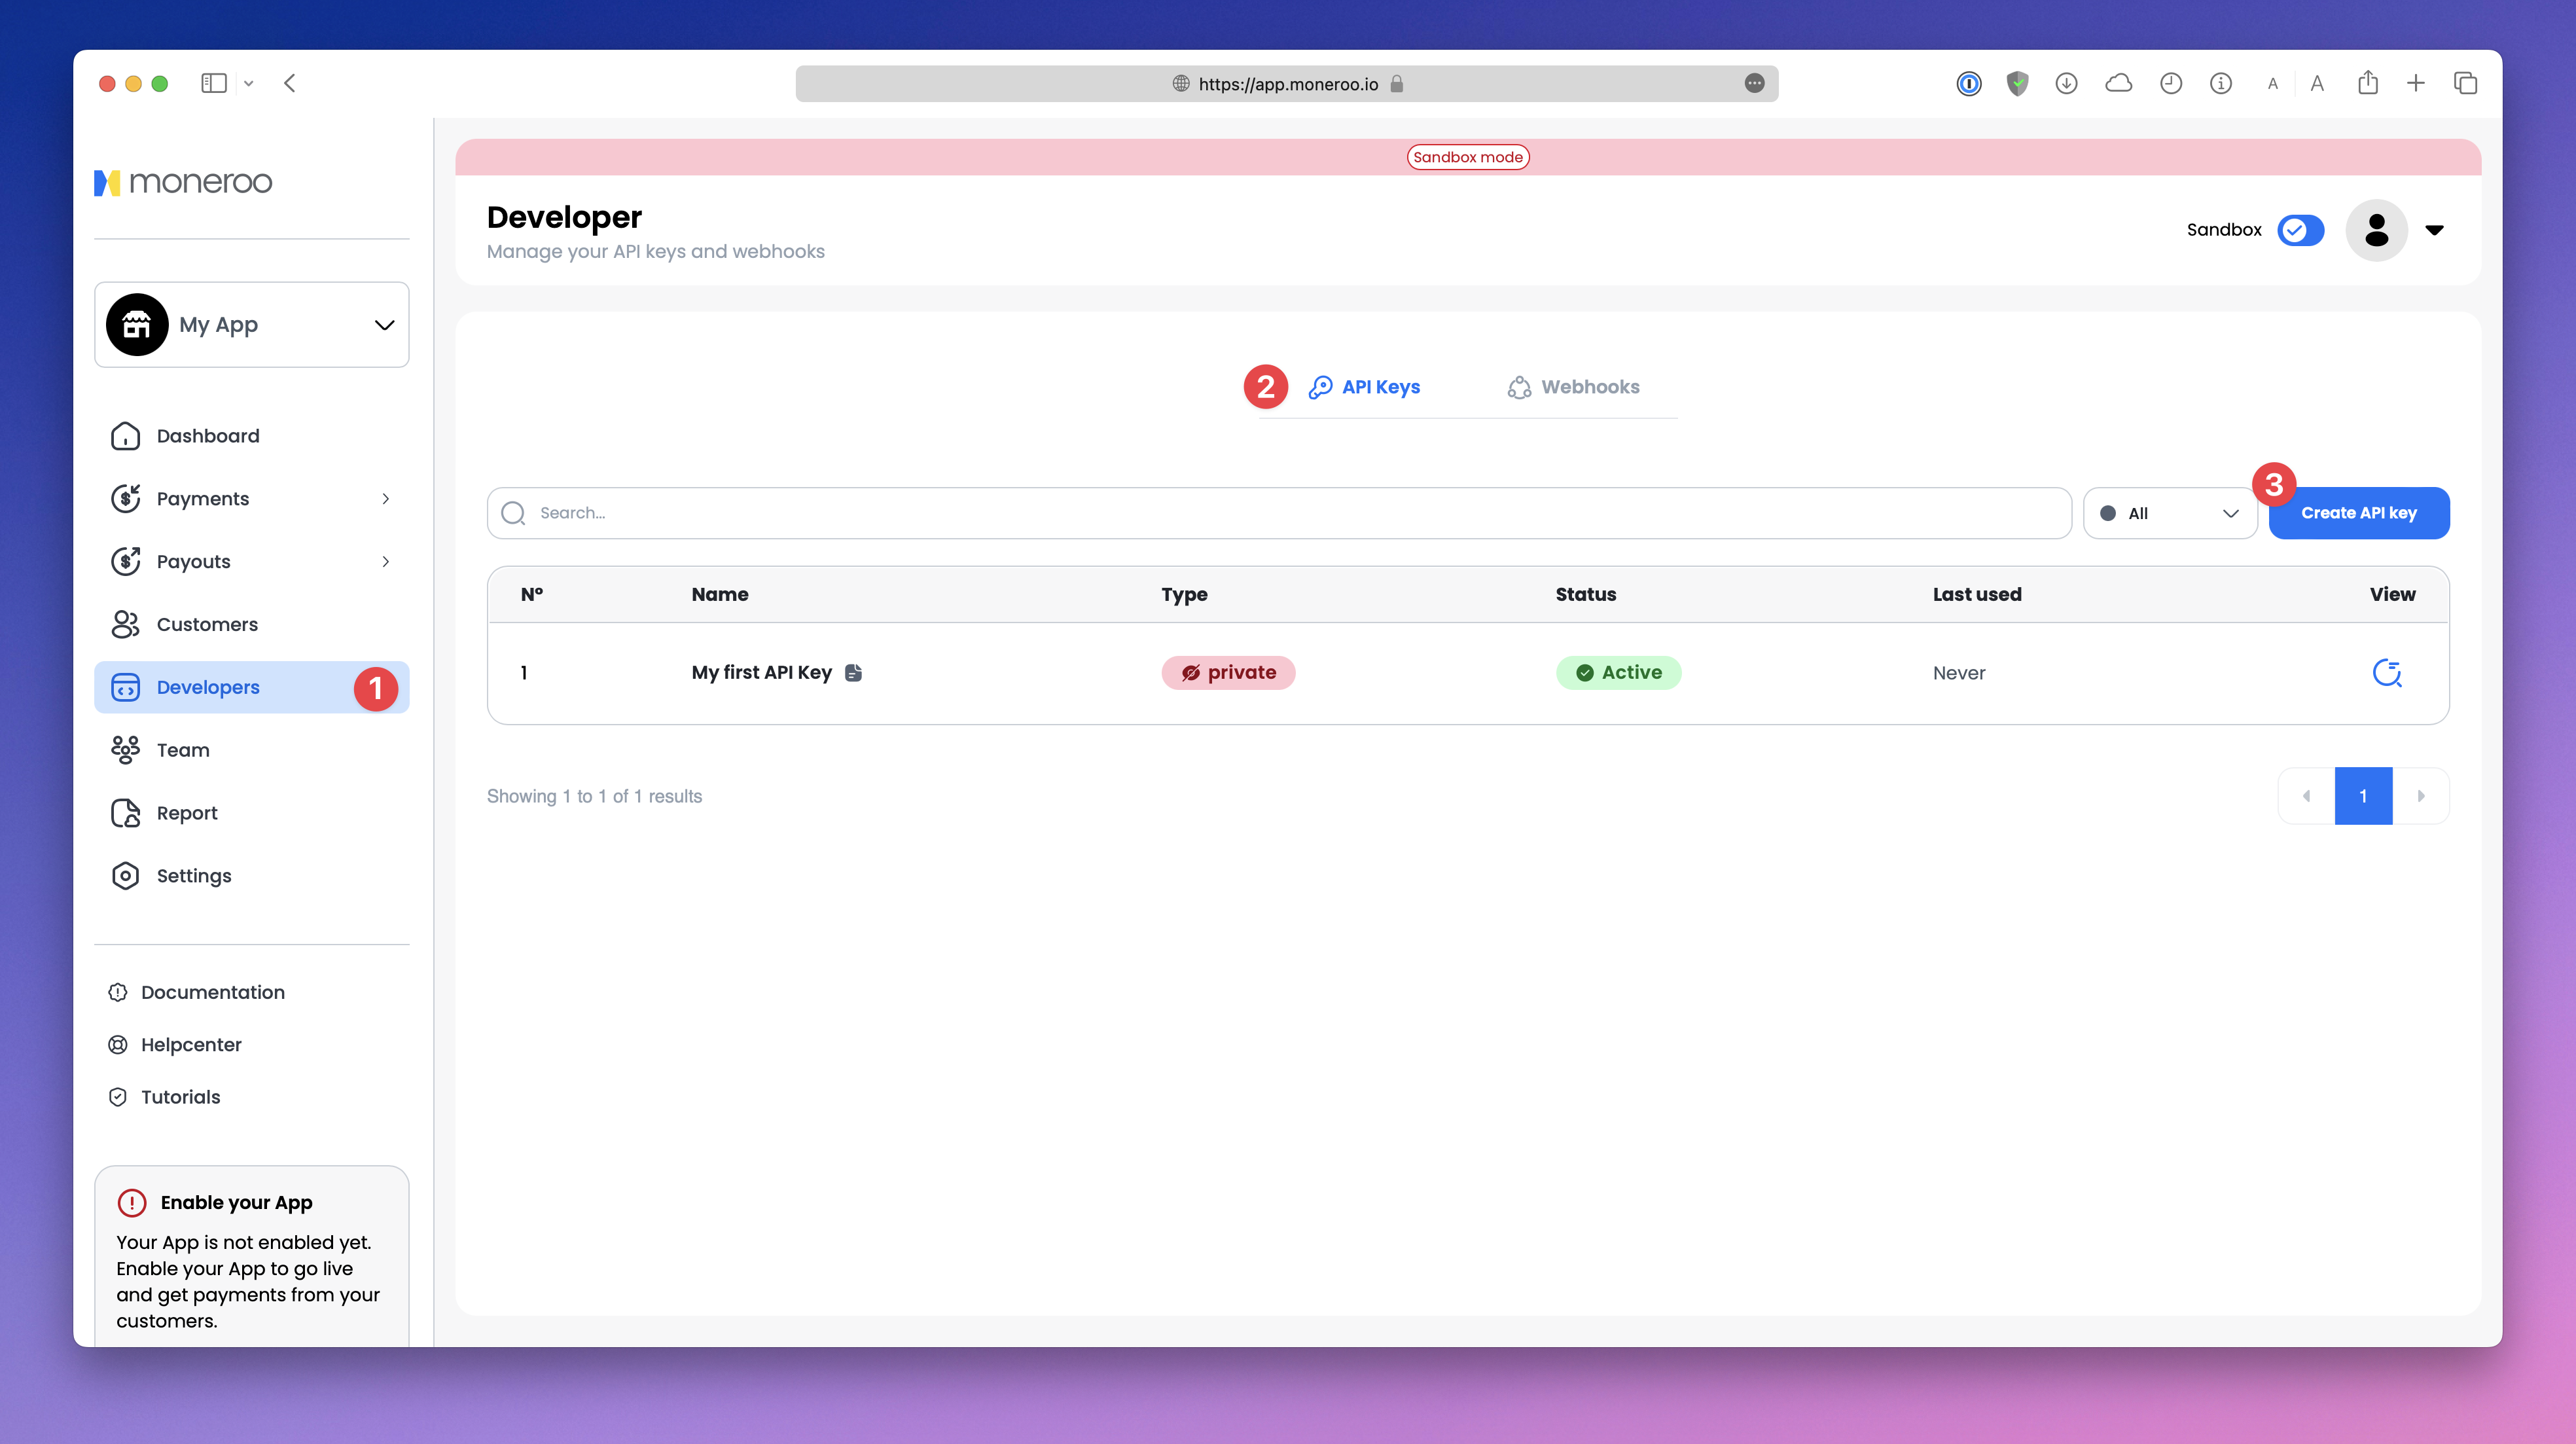Click the Team sidebar icon
The image size is (2576, 1444).
pos(125,750)
